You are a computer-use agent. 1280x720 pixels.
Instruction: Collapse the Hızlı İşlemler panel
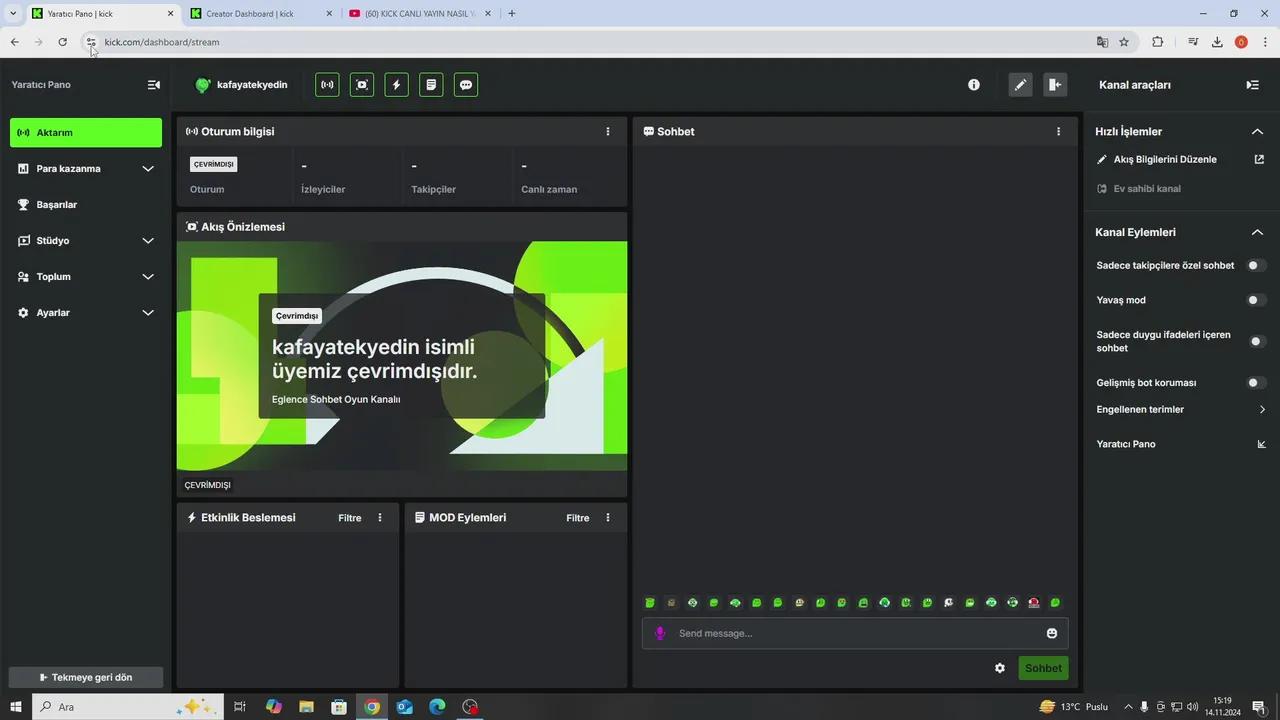[1257, 131]
